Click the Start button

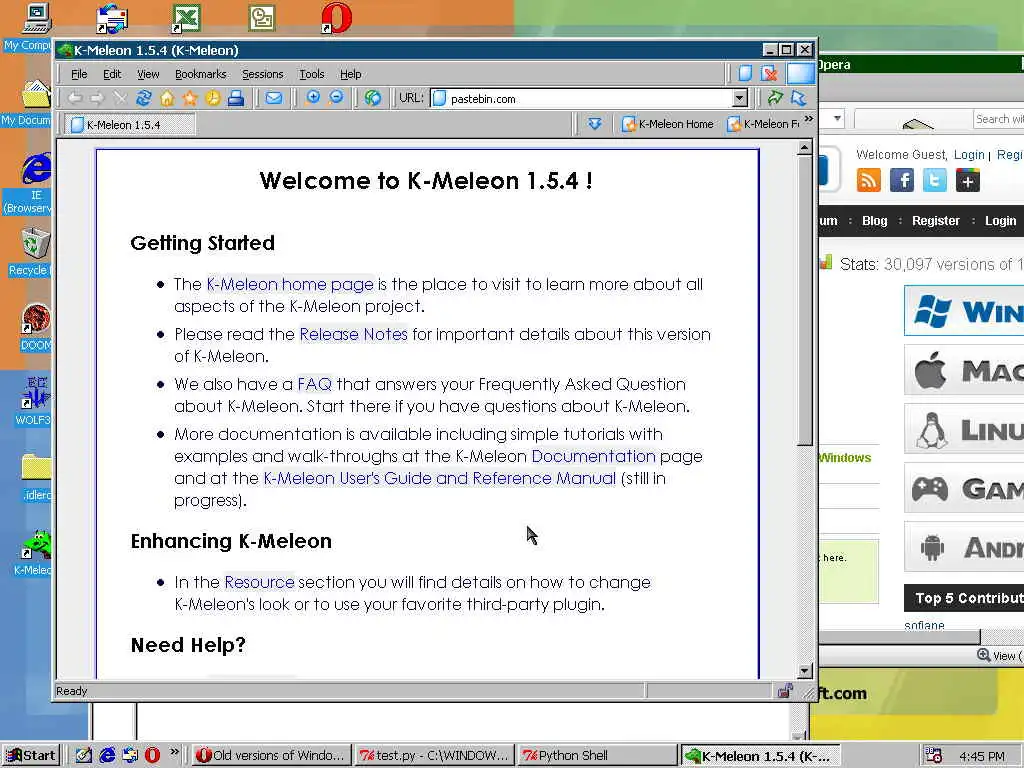point(31,756)
